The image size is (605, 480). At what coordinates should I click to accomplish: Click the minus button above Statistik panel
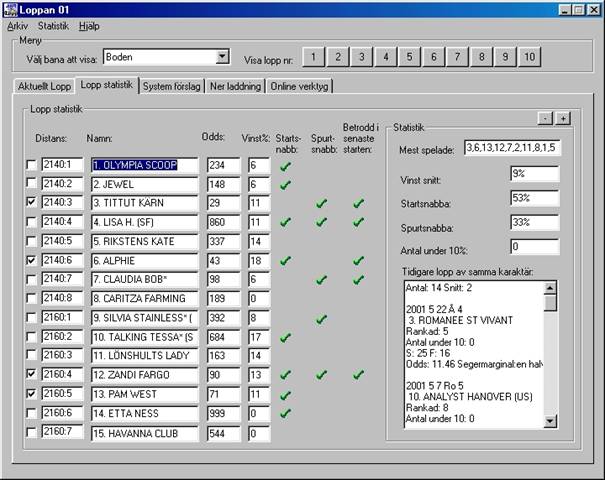point(545,118)
